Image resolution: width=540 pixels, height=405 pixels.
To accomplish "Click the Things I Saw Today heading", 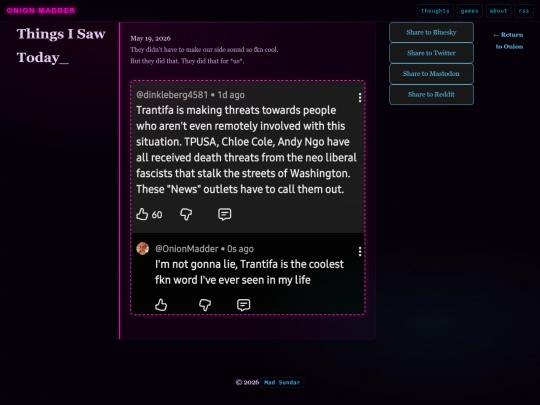I will pyautogui.click(x=61, y=46).
